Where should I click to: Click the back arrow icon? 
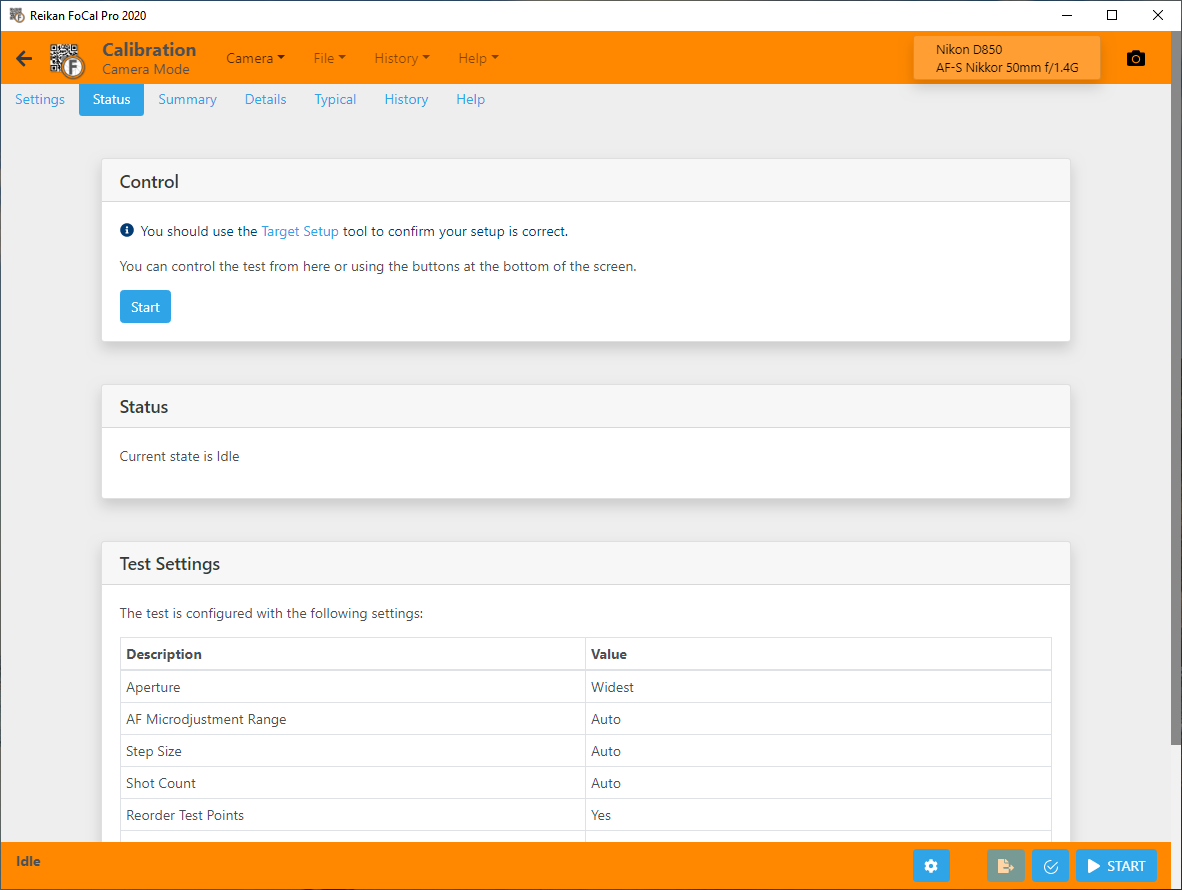pyautogui.click(x=24, y=59)
